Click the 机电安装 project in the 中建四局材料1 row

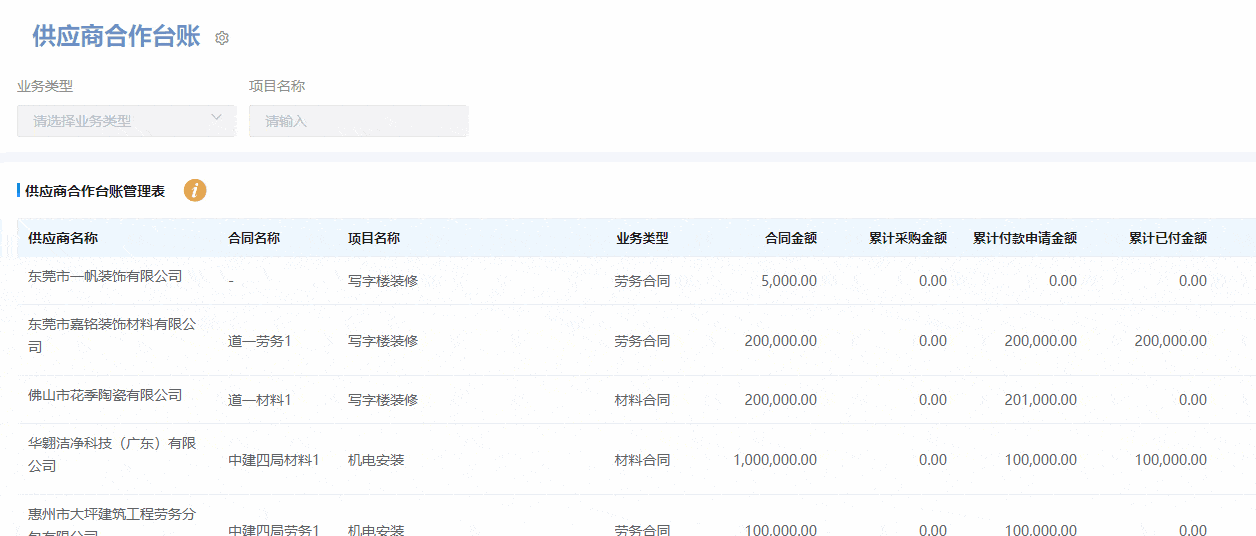point(376,460)
